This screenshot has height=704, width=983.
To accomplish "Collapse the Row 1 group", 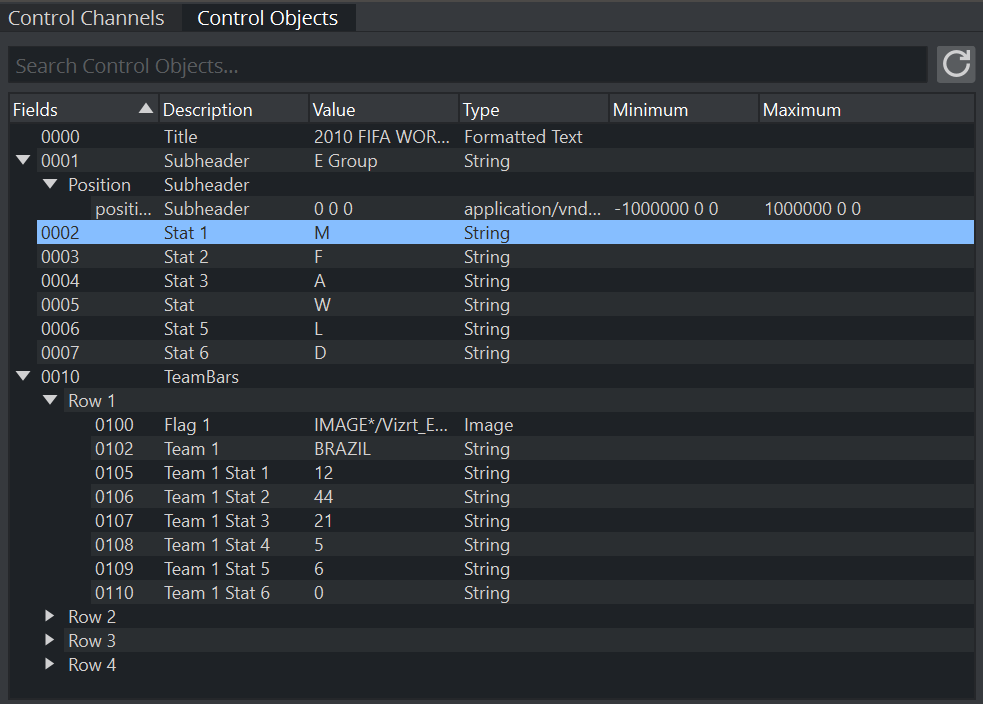I will click(50, 401).
